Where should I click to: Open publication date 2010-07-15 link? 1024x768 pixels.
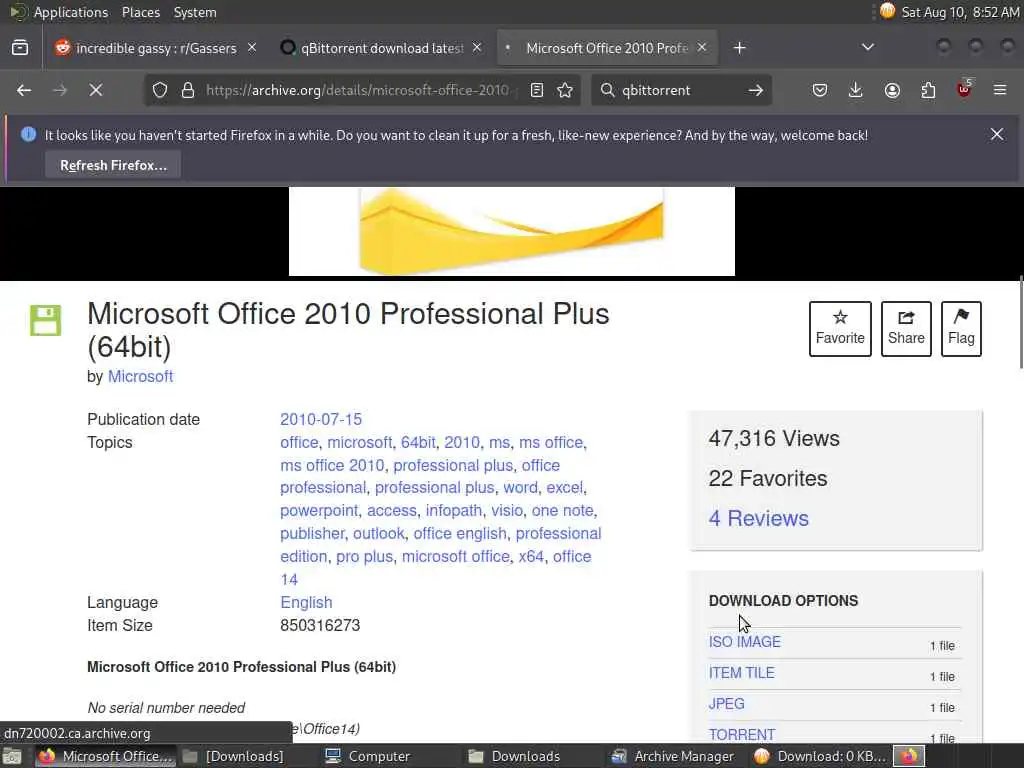pos(321,419)
